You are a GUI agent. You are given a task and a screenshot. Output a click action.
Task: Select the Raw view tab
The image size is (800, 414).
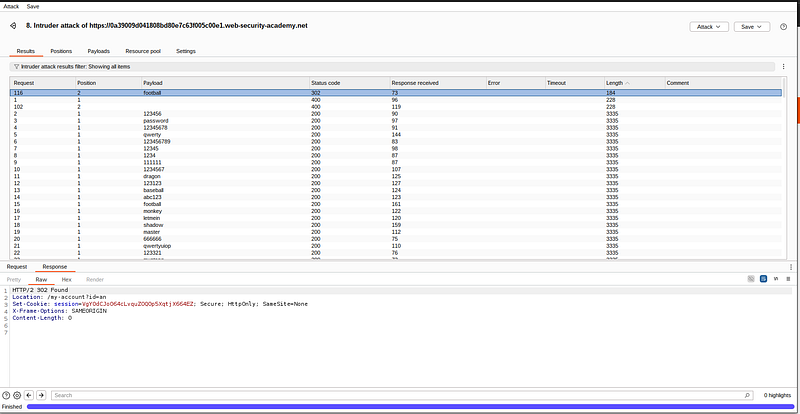coord(41,279)
